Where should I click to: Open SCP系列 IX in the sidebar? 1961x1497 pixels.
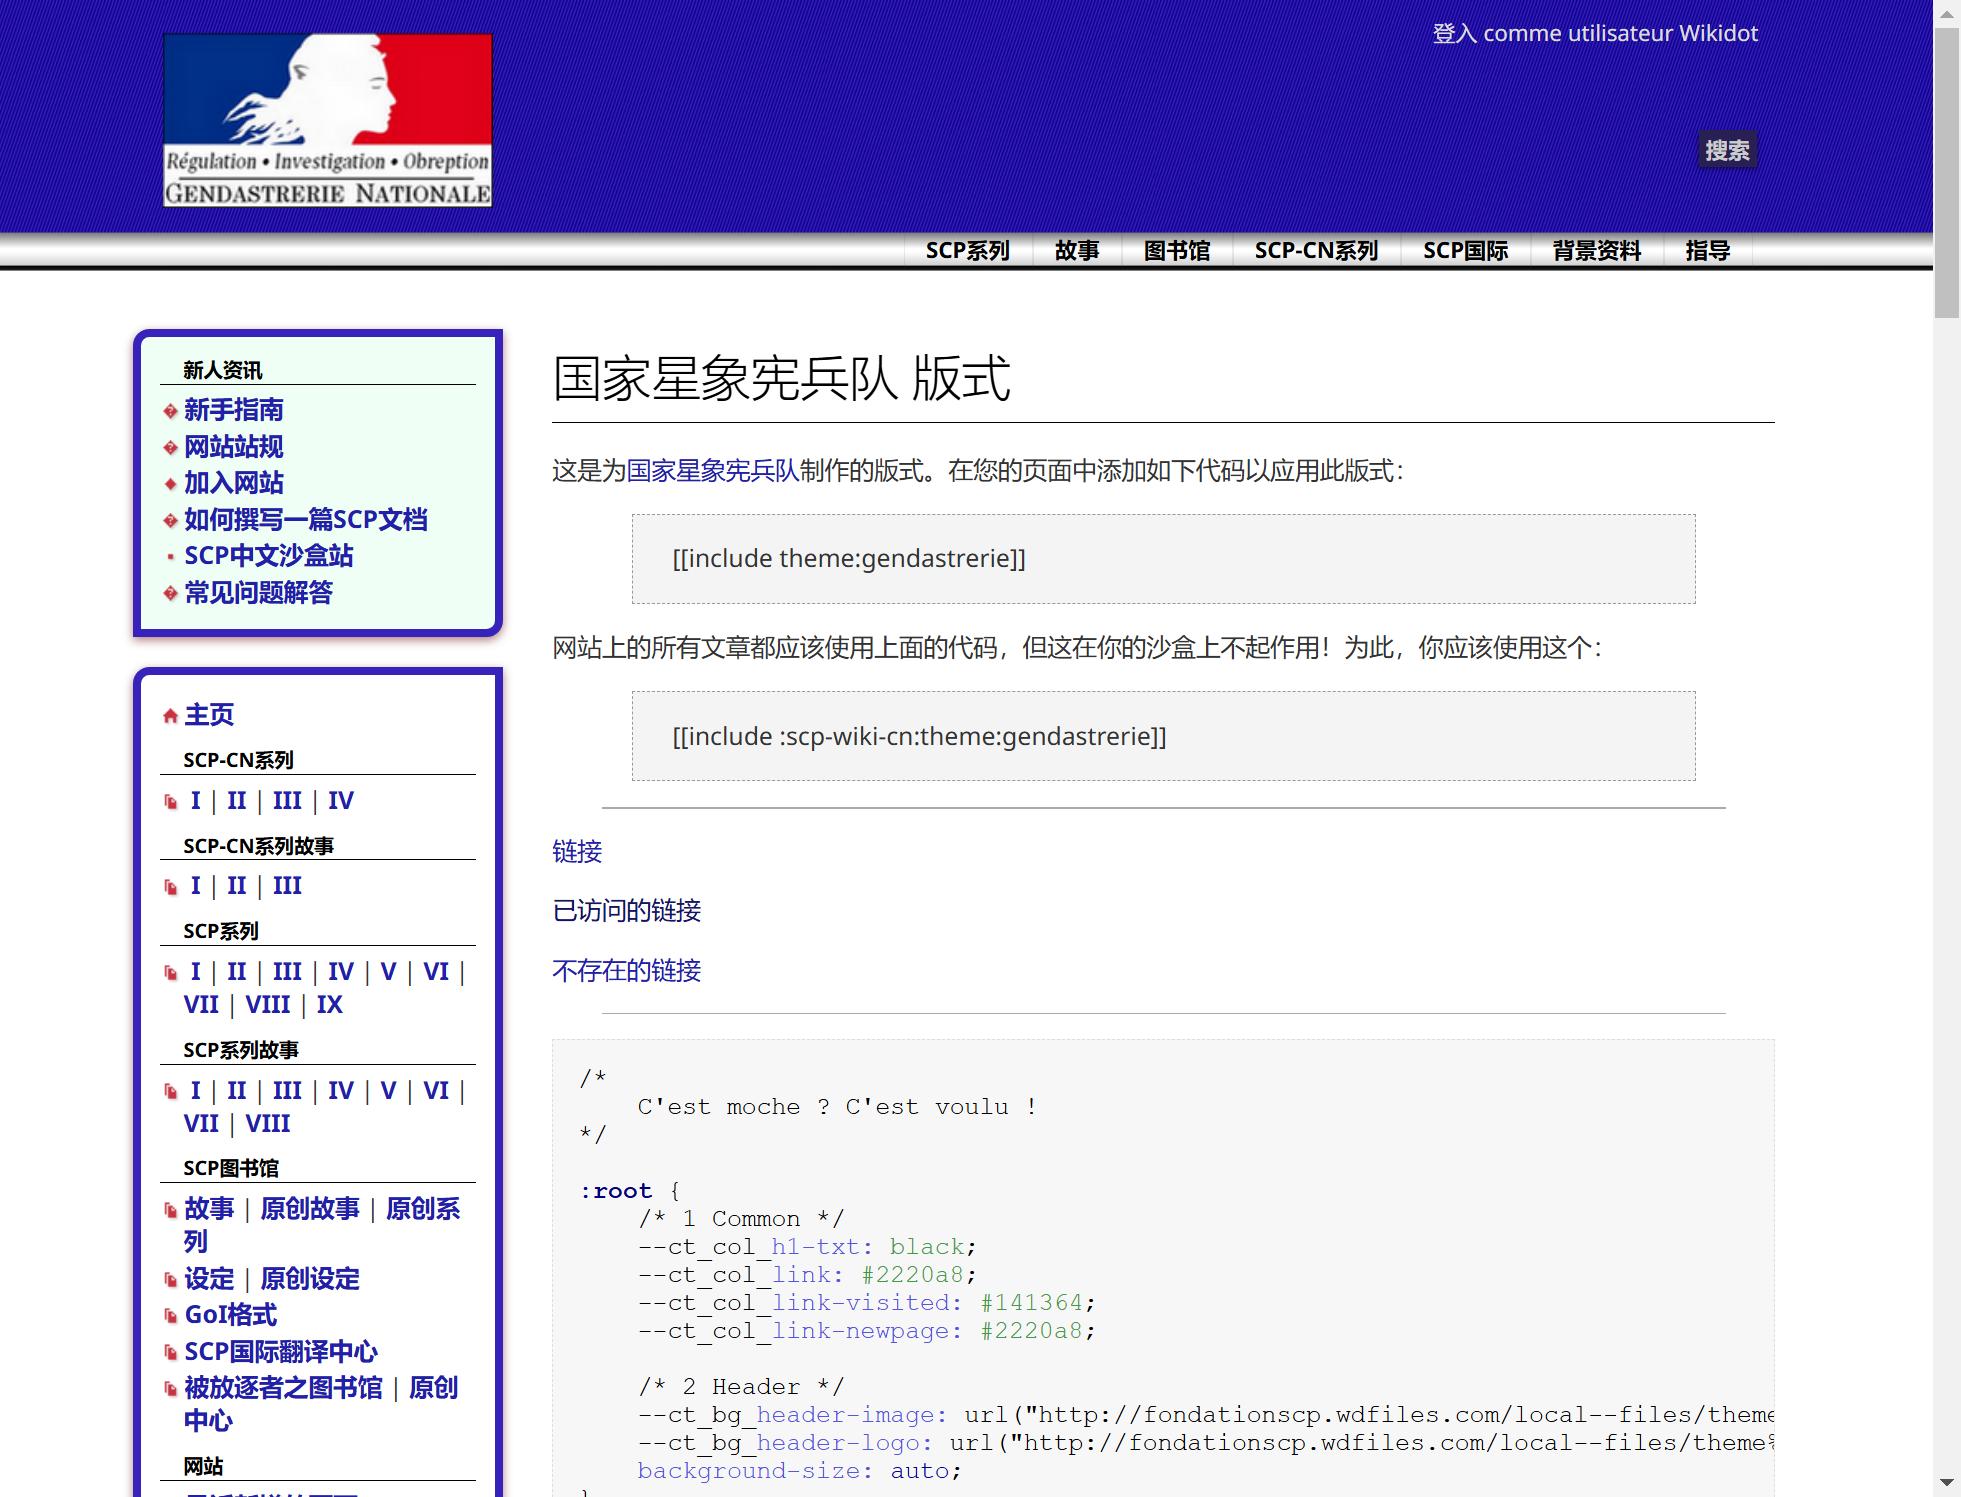(x=329, y=1005)
